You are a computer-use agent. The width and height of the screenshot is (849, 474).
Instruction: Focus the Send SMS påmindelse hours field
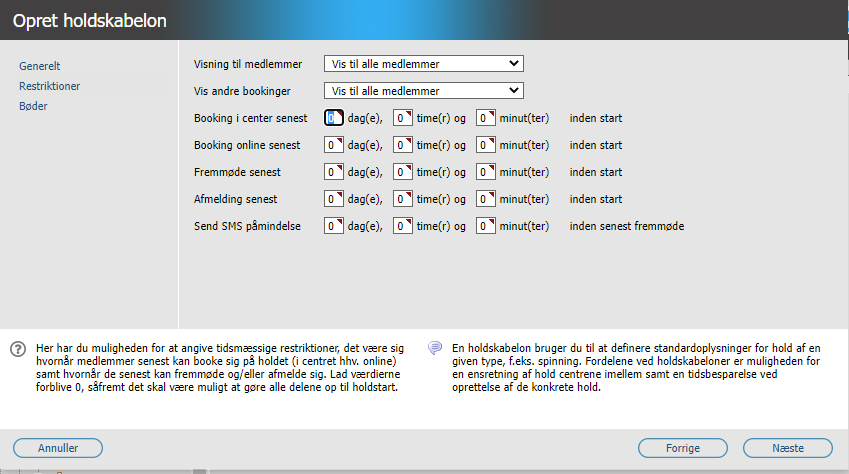[x=402, y=226]
